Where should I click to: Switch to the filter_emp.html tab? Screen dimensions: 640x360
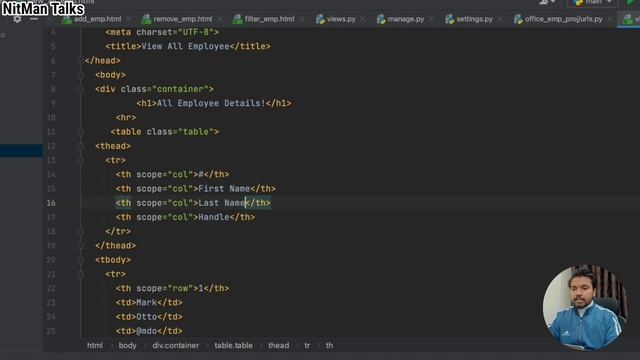[269, 19]
